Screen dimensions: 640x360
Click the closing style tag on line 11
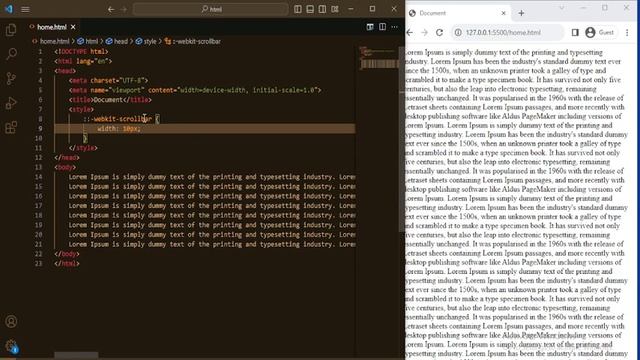(x=83, y=148)
